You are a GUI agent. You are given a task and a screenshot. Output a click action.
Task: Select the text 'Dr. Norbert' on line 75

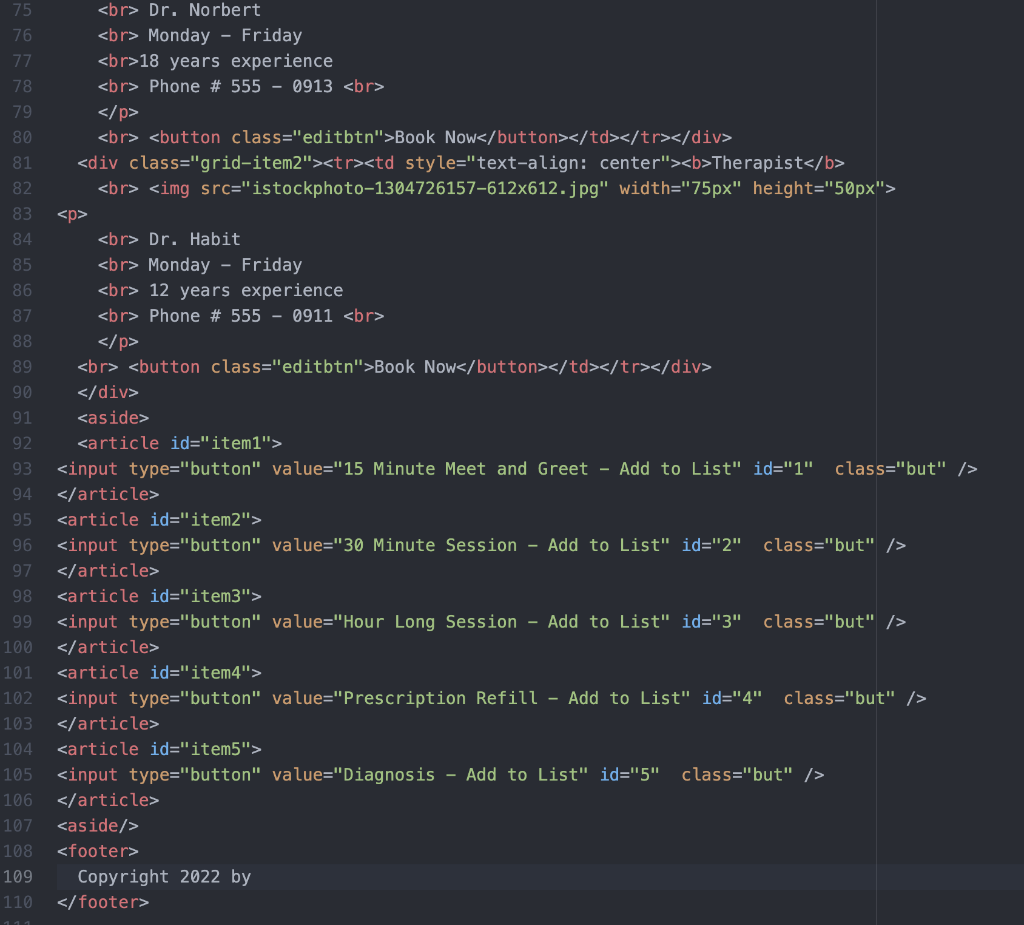[205, 10]
